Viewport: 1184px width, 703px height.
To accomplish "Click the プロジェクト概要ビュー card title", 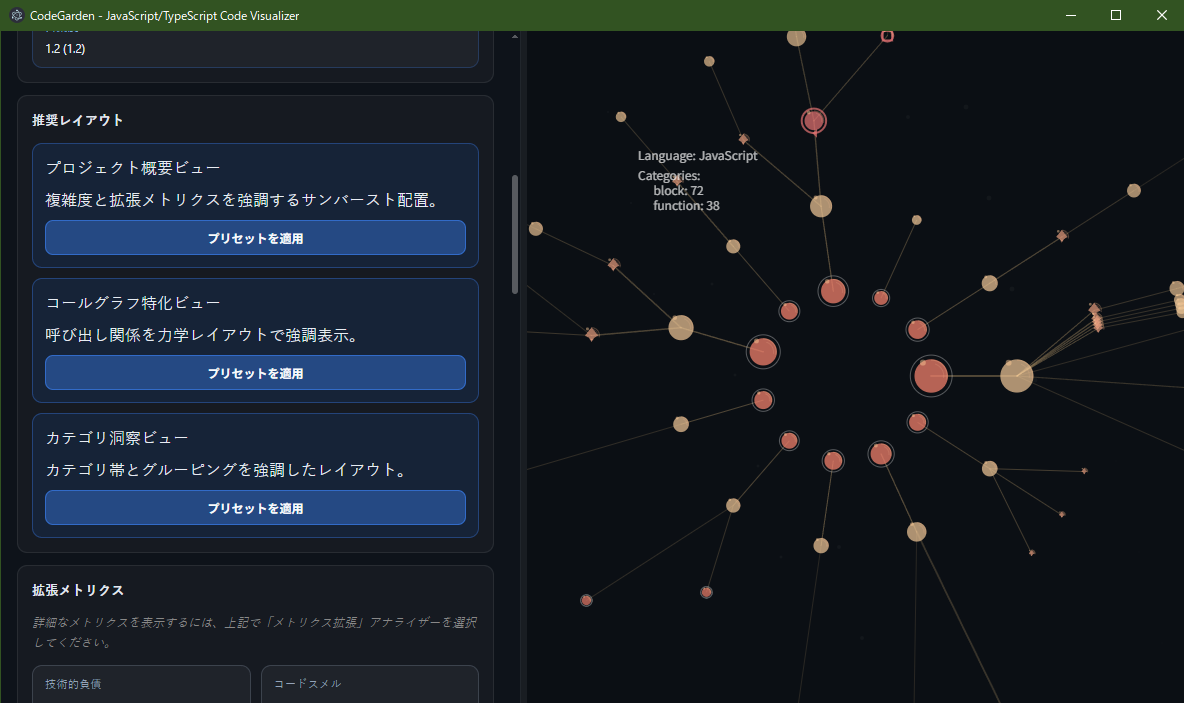I will point(133,168).
